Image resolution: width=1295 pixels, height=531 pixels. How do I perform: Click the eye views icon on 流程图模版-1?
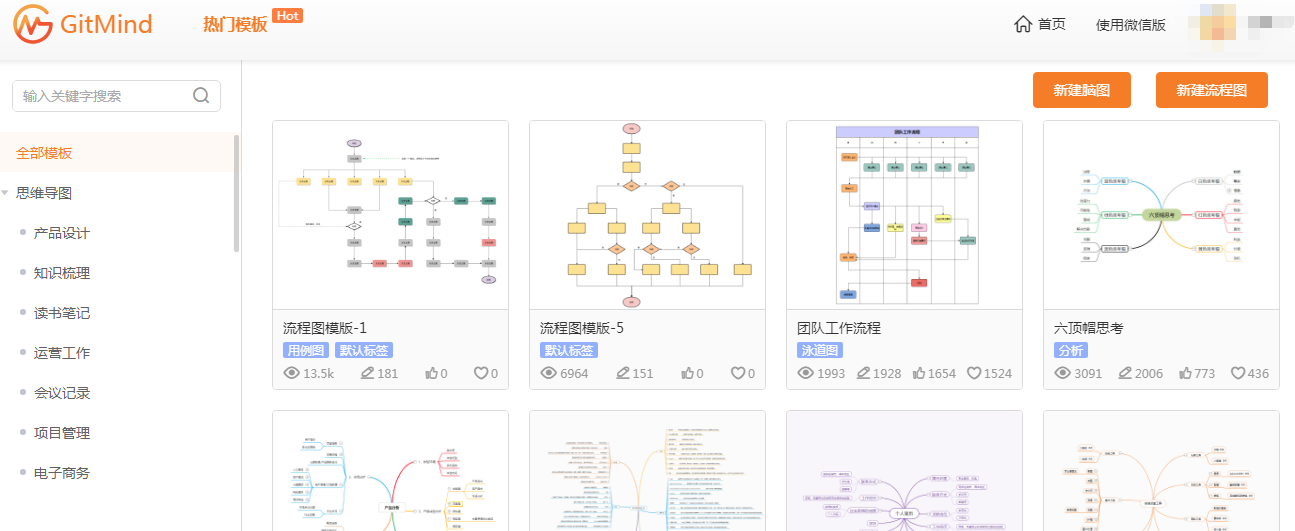292,373
